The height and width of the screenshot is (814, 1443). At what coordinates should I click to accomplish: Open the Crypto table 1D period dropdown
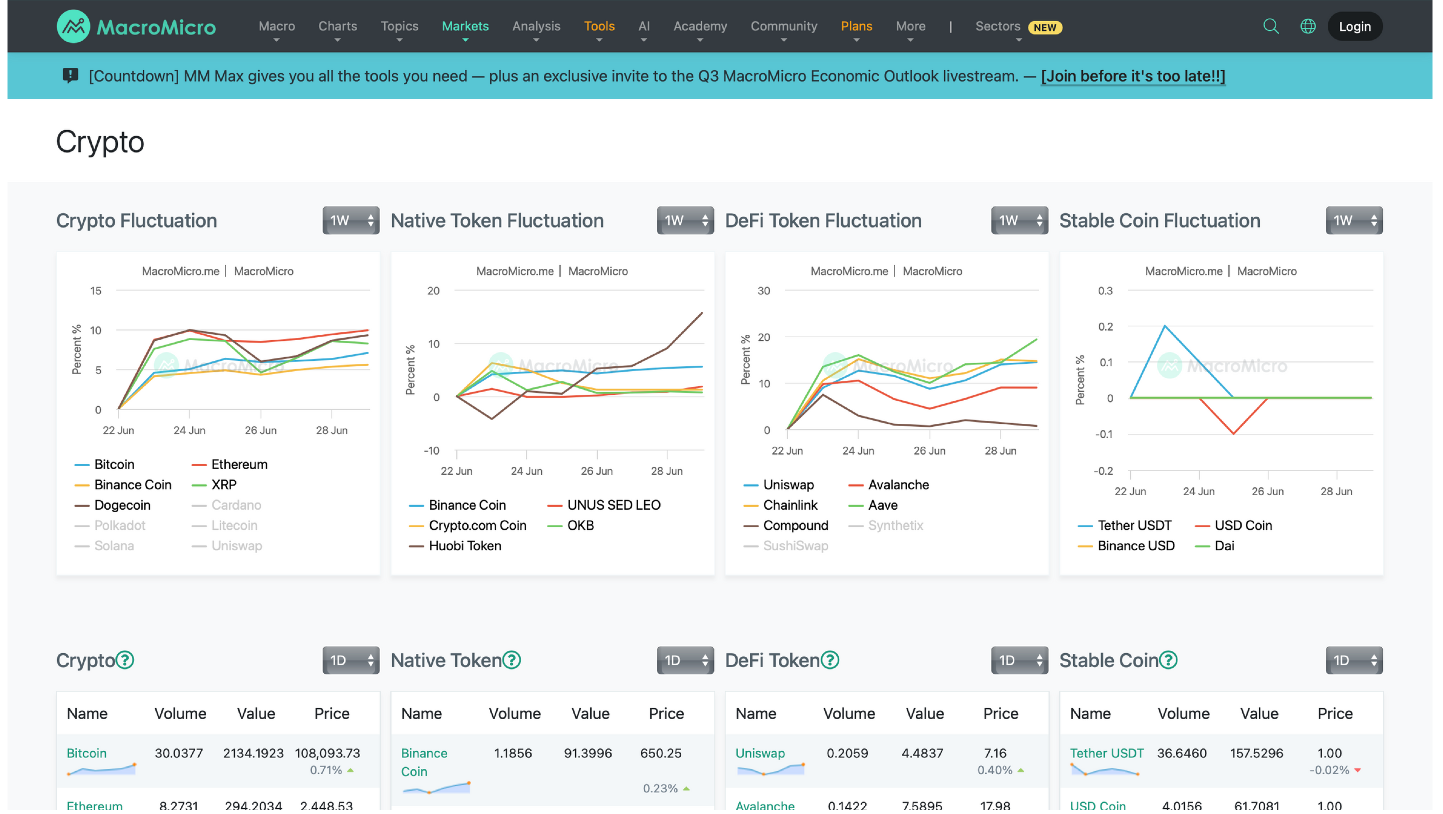coord(351,660)
